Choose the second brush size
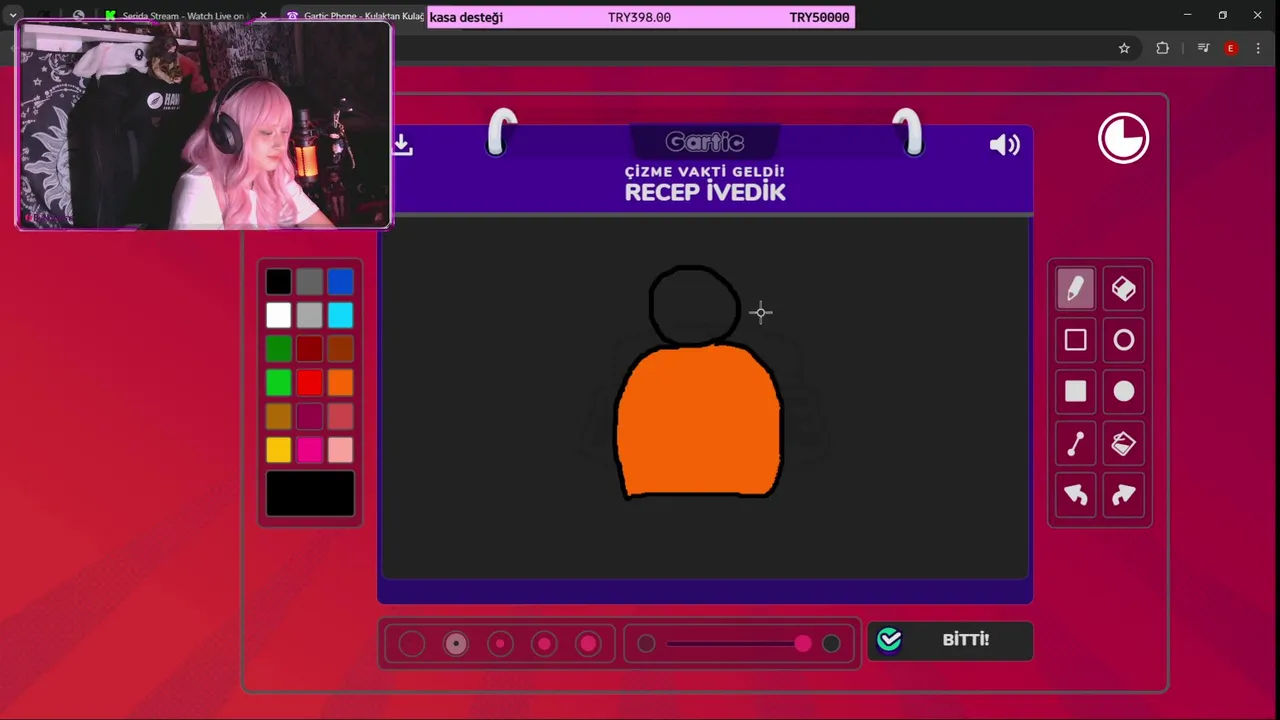This screenshot has height=720, width=1280. 456,644
